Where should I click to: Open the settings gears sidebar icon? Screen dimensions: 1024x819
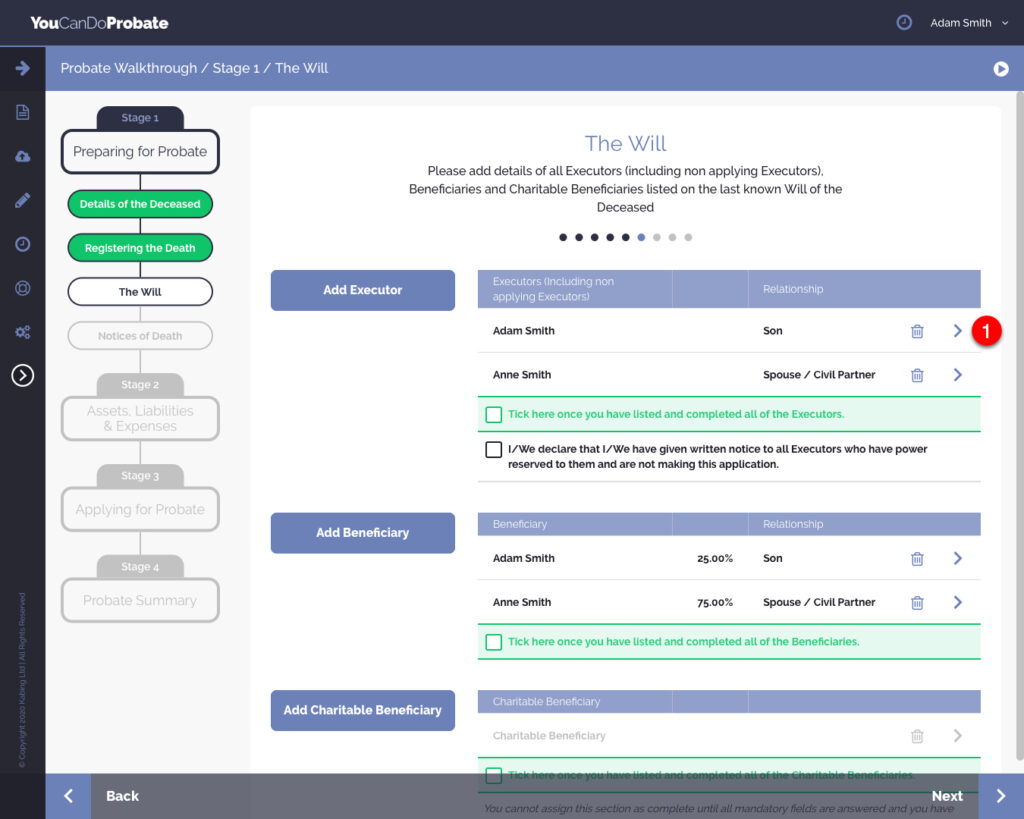click(x=22, y=332)
